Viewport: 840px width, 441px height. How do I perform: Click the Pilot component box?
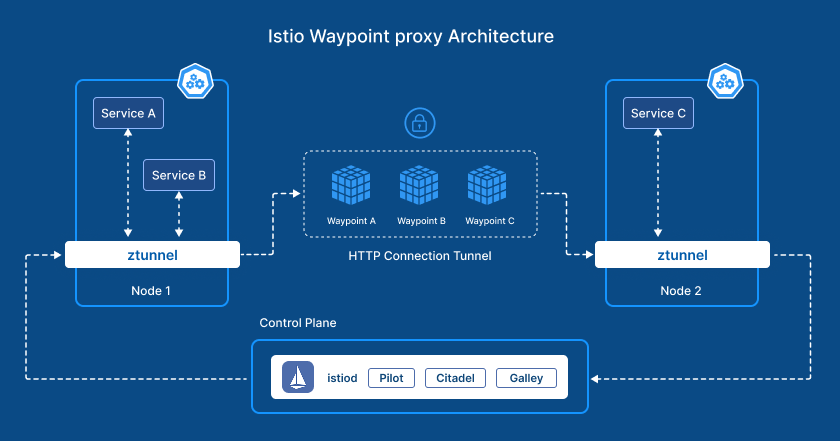(x=391, y=378)
